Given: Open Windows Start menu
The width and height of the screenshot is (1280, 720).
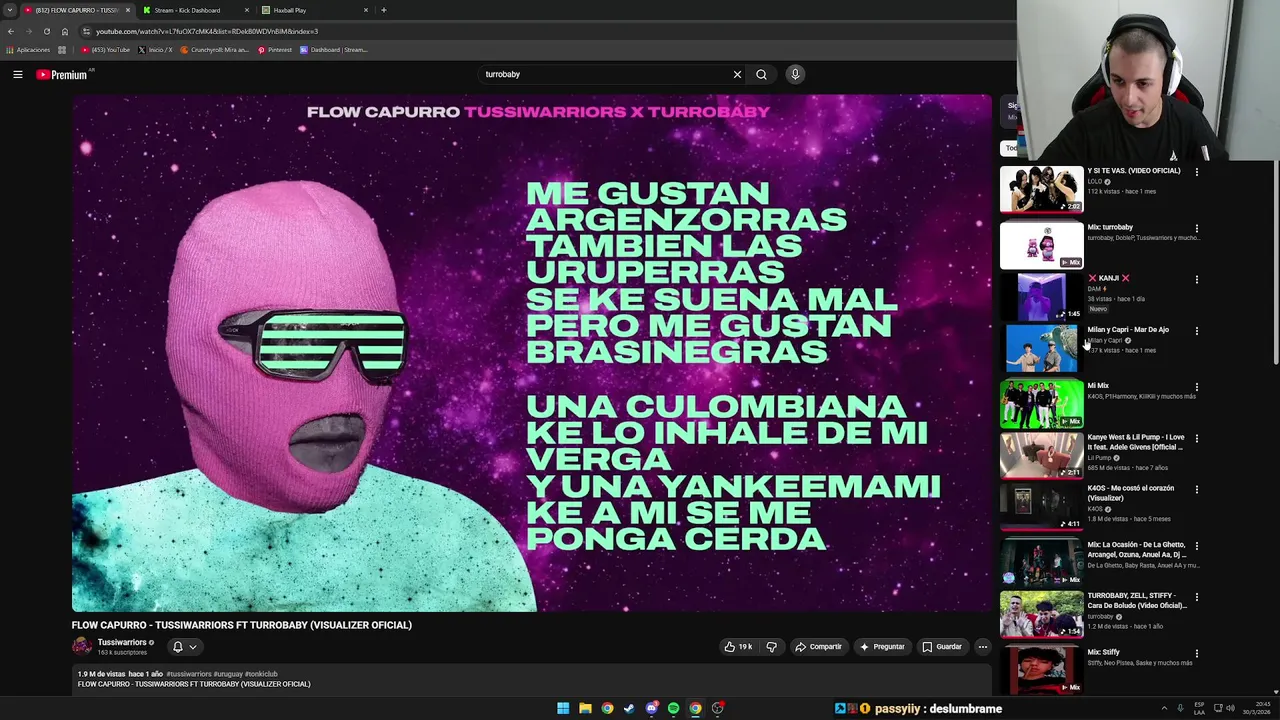Looking at the screenshot, I should coord(563,708).
